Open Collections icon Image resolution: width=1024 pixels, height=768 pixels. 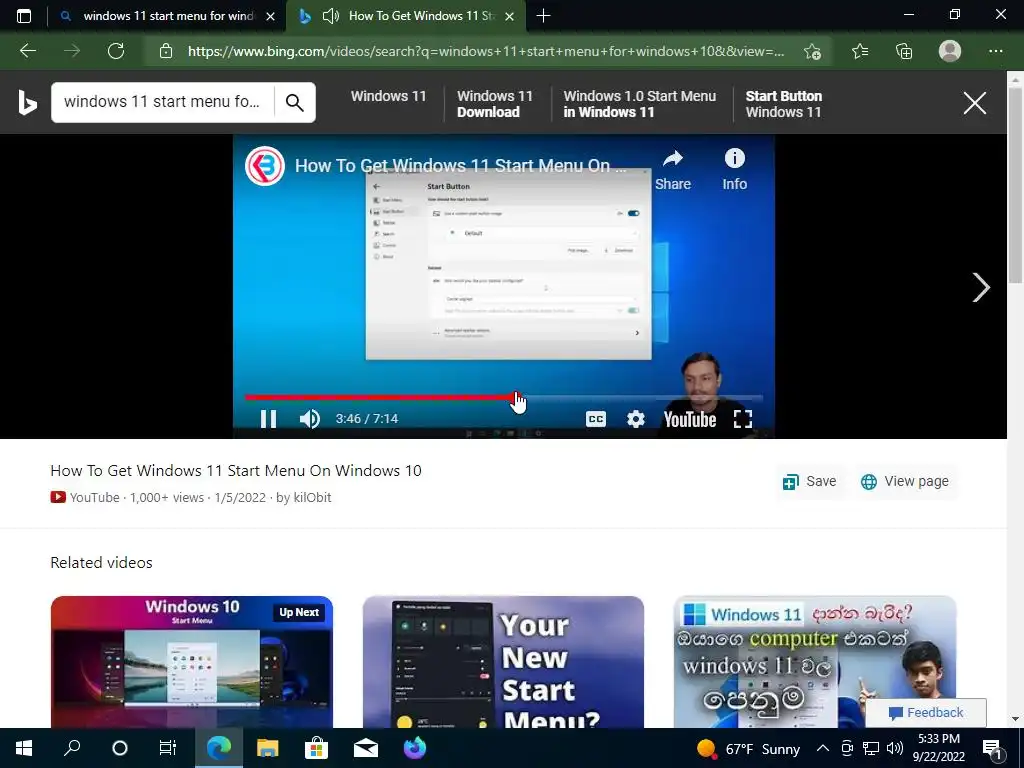[x=904, y=51]
